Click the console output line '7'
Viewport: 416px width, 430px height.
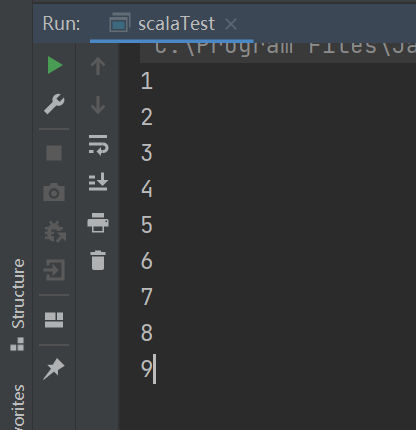(147, 297)
